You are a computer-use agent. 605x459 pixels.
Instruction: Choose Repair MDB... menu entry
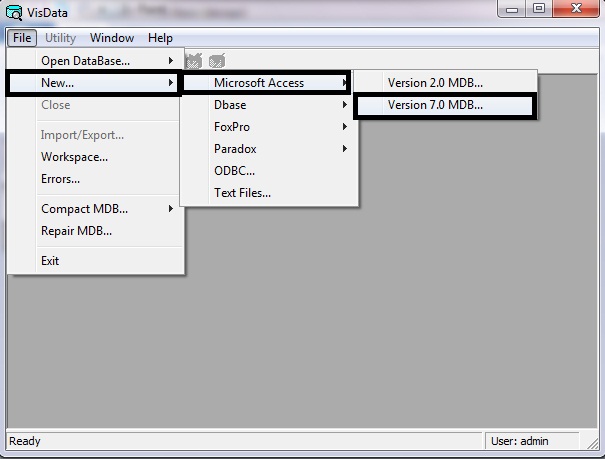coord(95,231)
